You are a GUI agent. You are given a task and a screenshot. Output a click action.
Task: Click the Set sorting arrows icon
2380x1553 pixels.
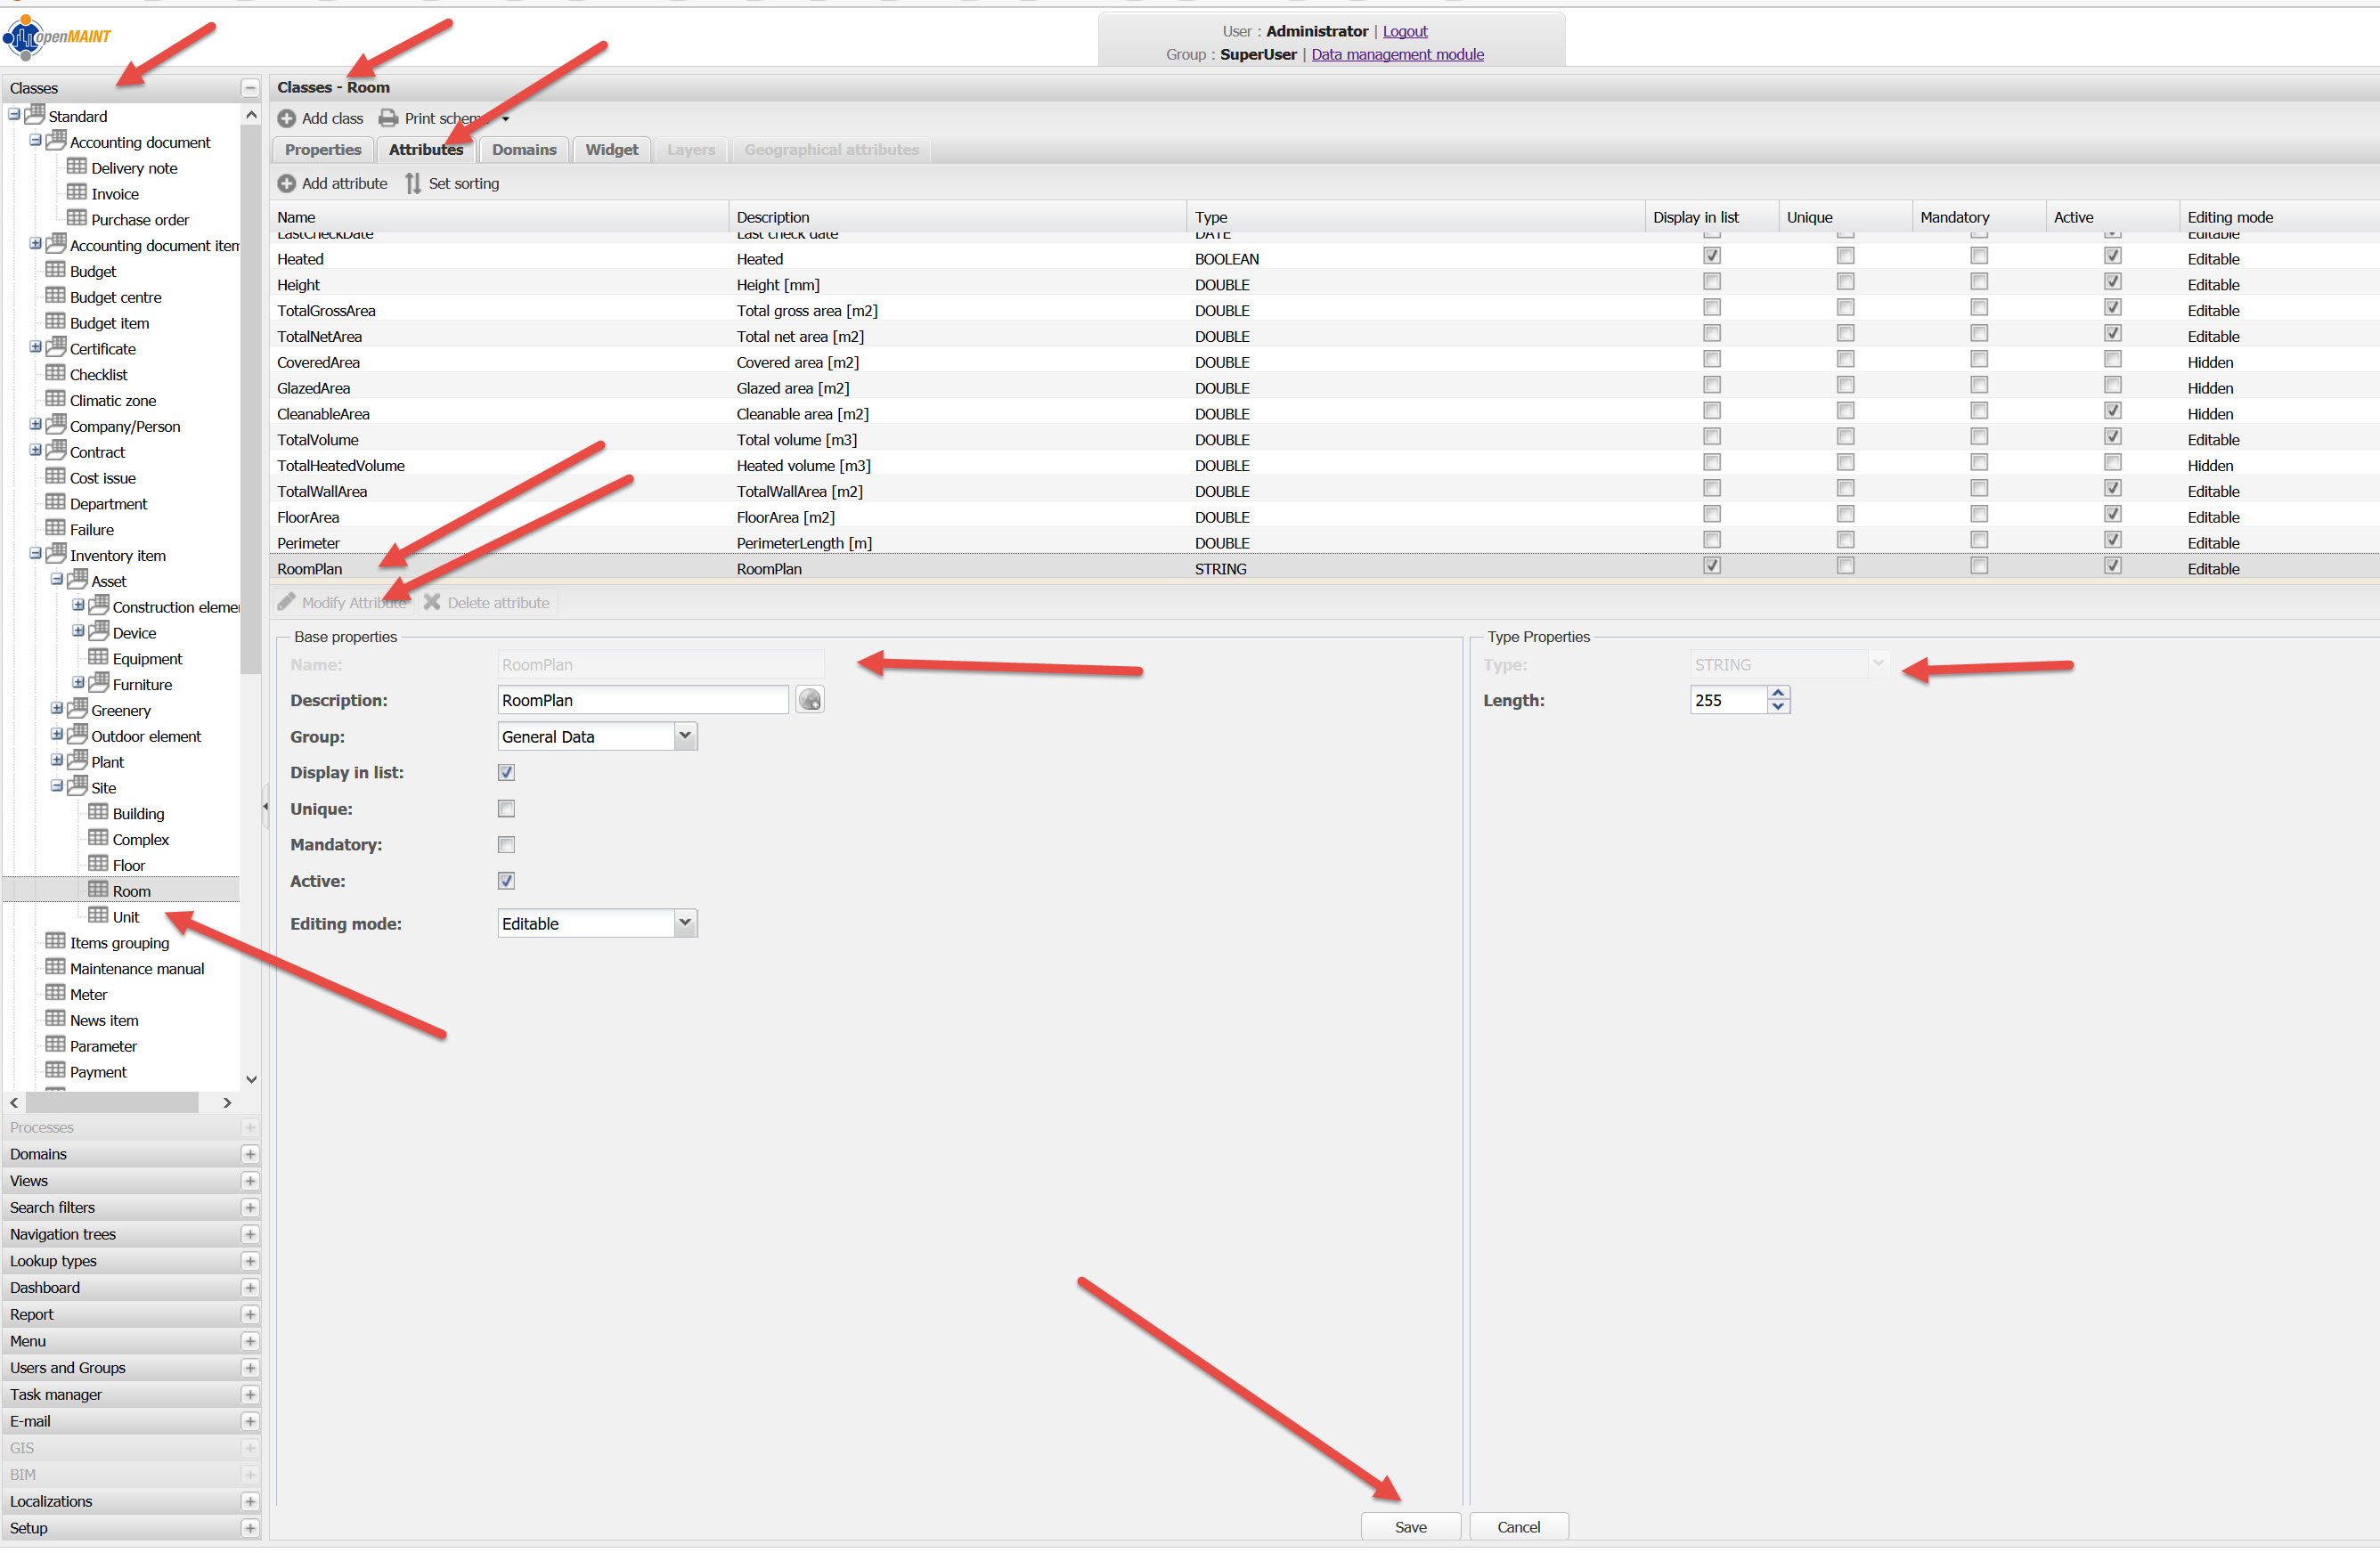coord(413,184)
